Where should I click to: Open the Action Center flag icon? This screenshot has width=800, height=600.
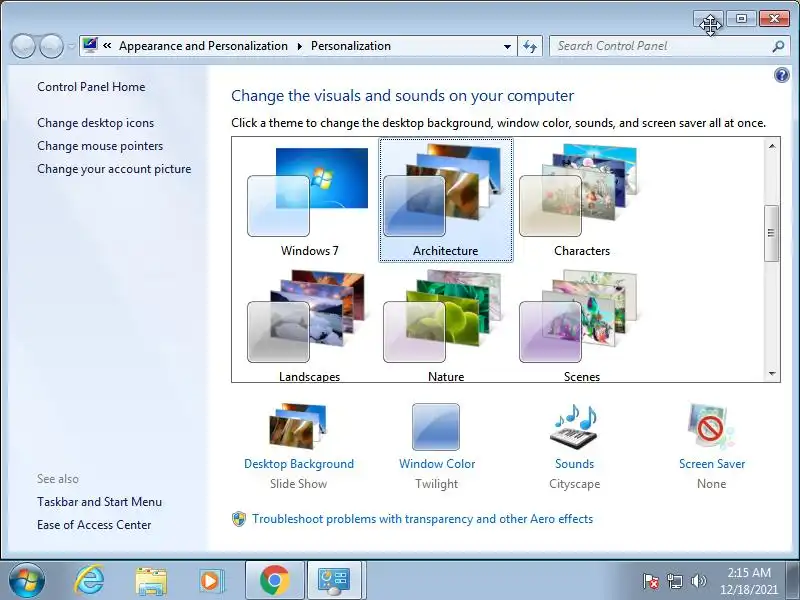pos(651,581)
